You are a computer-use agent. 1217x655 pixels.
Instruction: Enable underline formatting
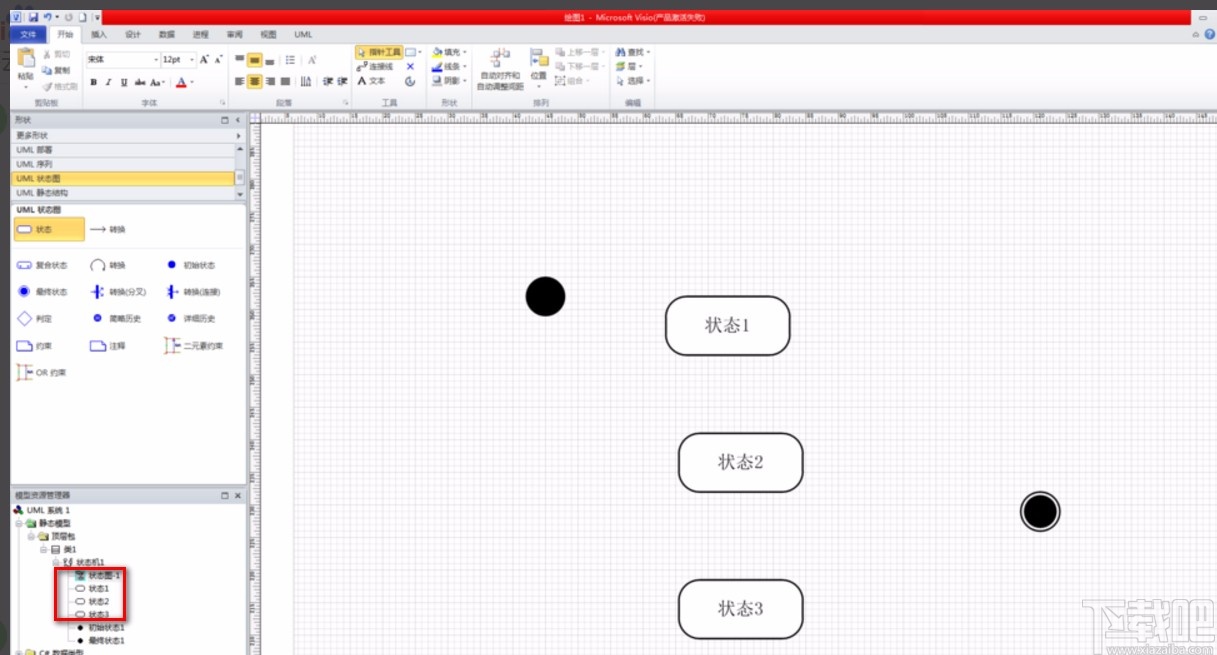tap(122, 81)
